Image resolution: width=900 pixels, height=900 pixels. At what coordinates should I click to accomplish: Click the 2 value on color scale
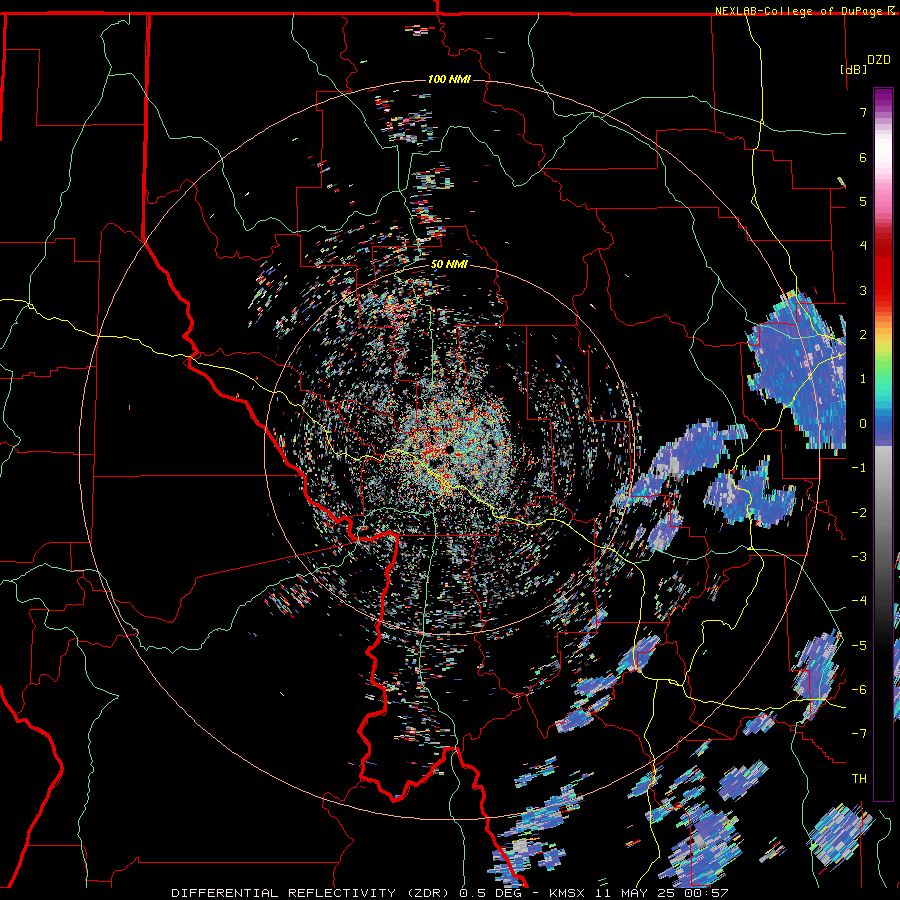(863, 335)
